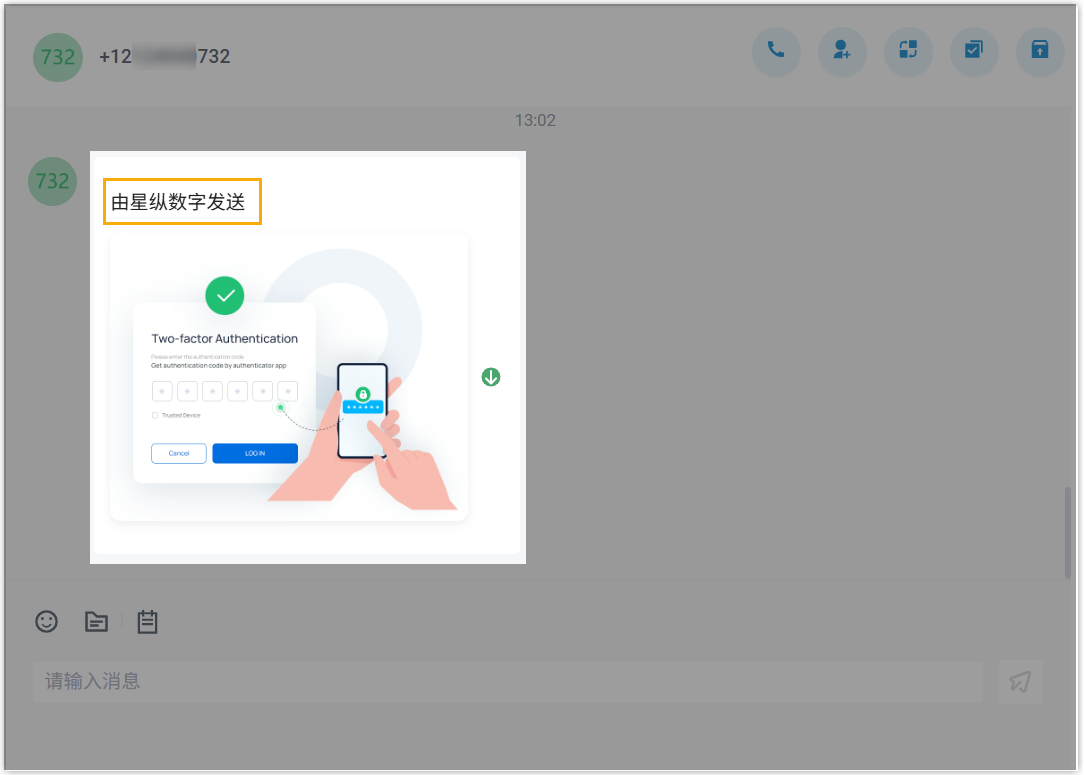Click the double checkbox icon in header
Viewport: 1084px width, 775px height.
tap(974, 51)
